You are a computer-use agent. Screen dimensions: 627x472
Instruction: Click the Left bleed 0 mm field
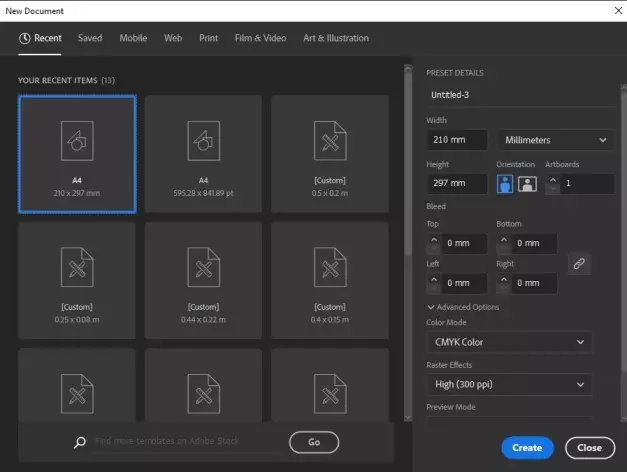464,283
